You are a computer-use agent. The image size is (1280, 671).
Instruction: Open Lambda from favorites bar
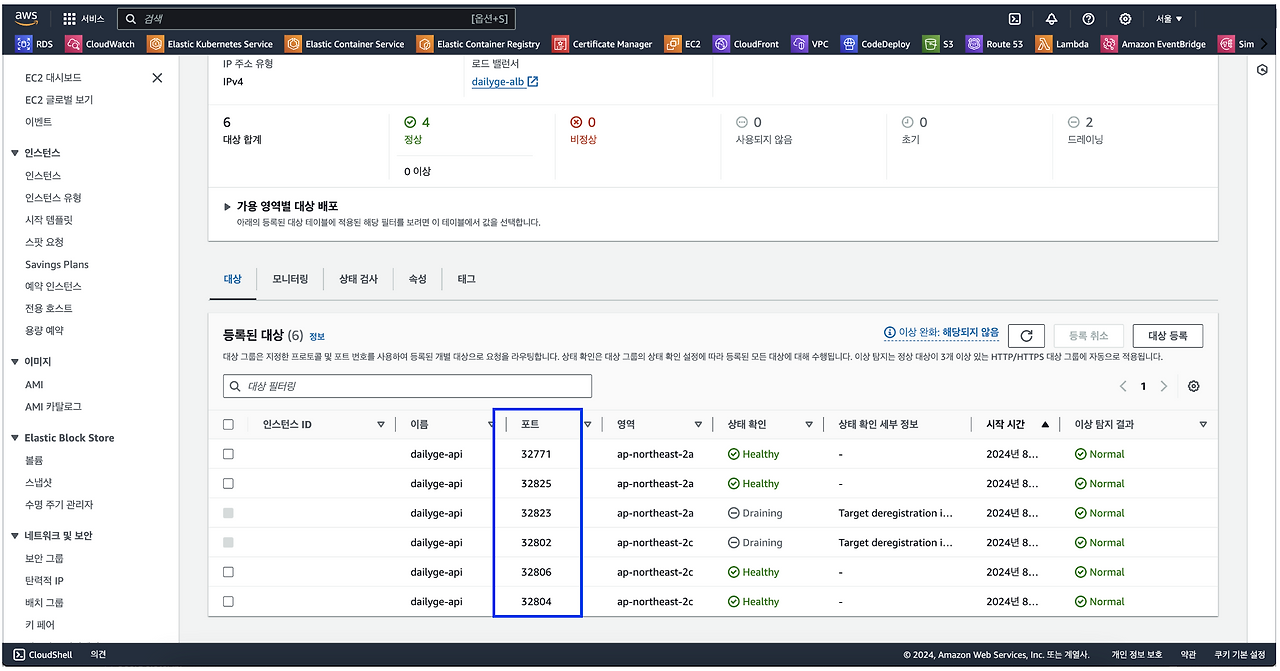click(1063, 44)
